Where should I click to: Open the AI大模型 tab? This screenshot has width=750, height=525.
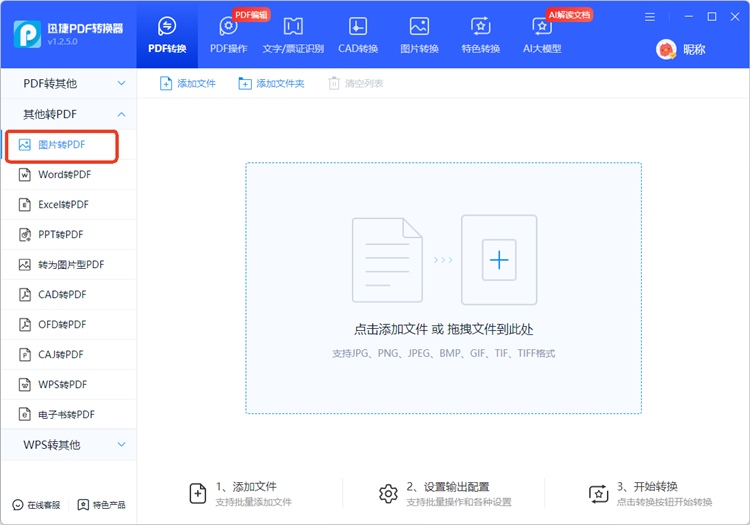click(542, 34)
